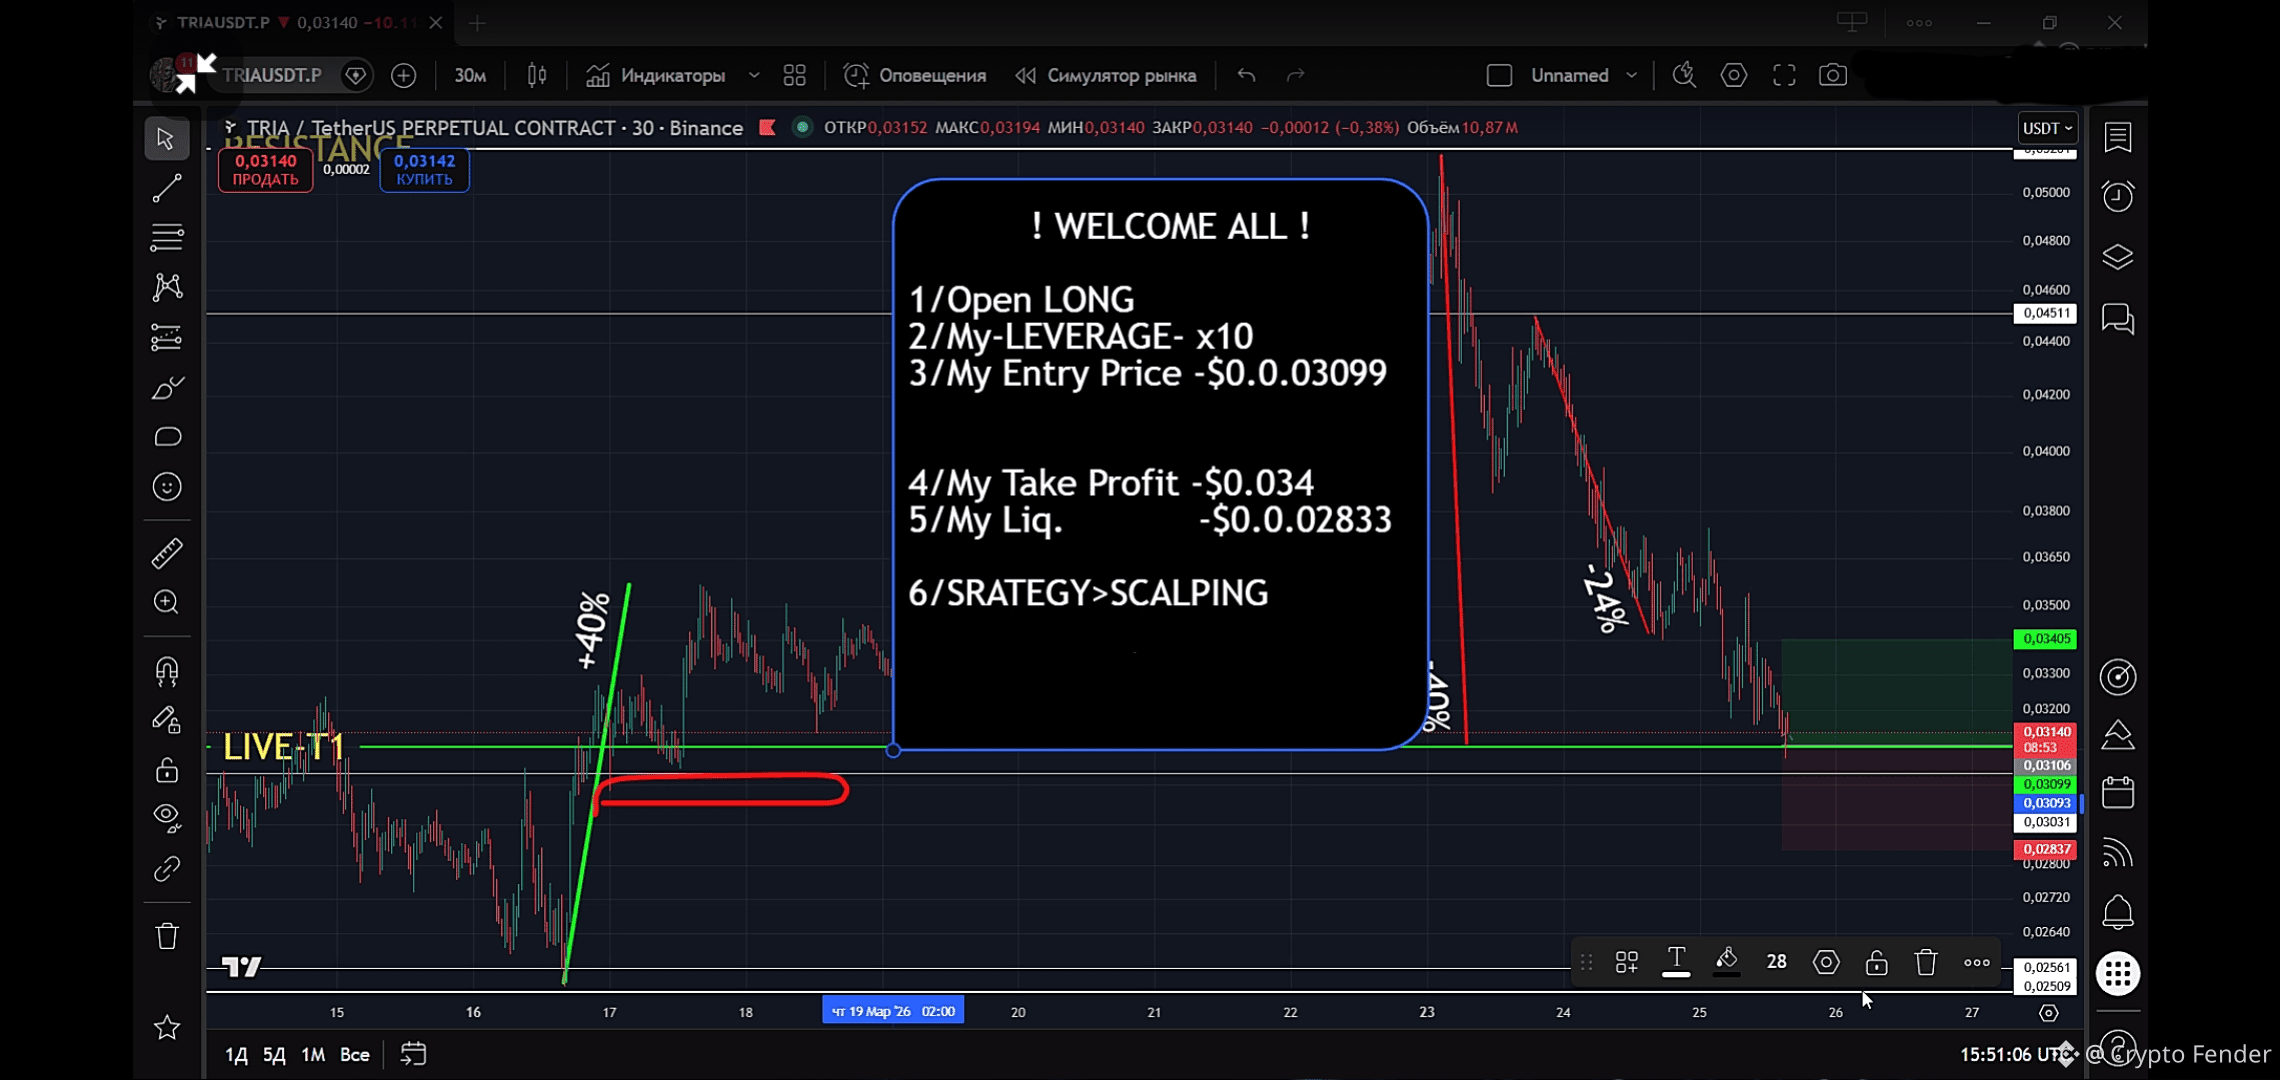Screen dimensions: 2280x1080
Task: Remove objects with left toolbar trash icon
Action: click(166, 936)
